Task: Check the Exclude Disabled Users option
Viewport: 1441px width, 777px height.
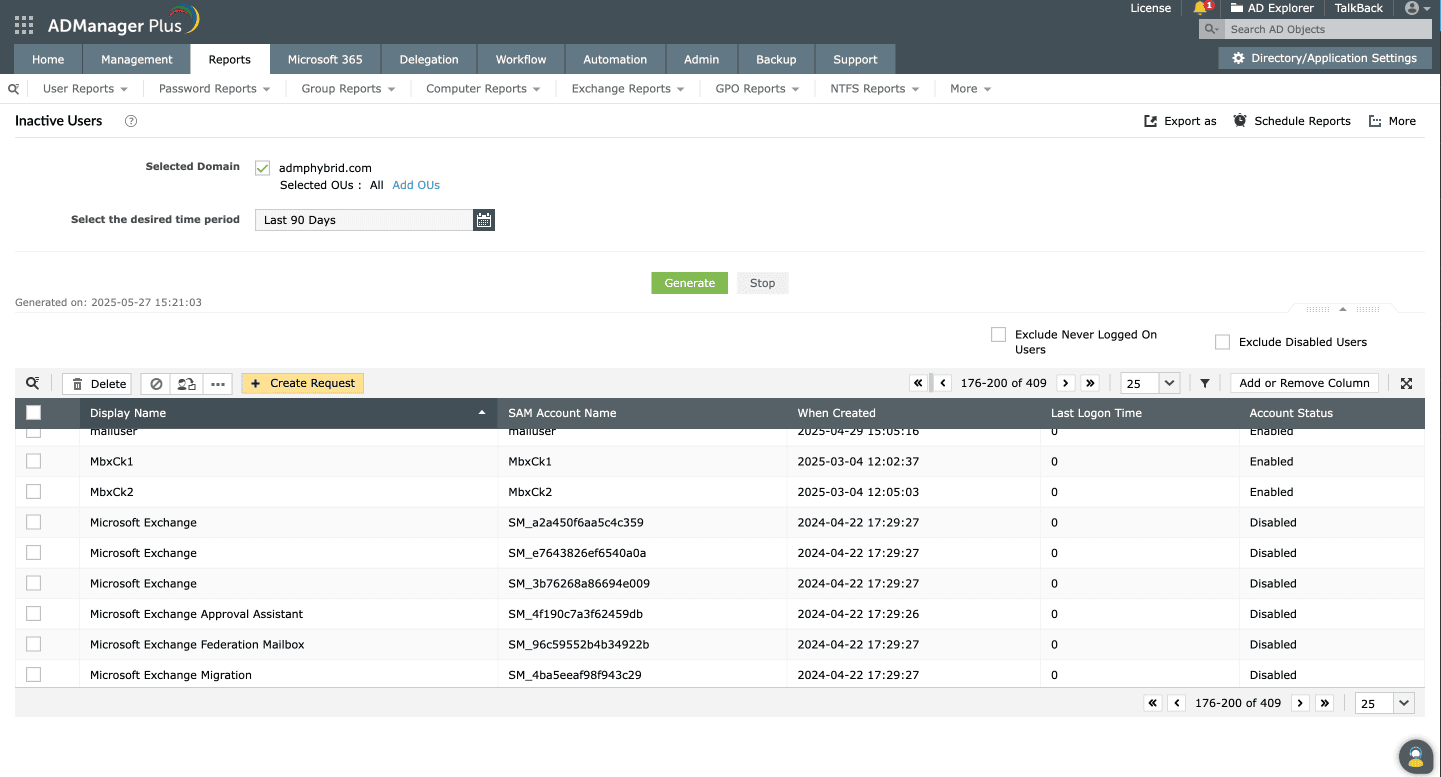Action: [x=1222, y=342]
